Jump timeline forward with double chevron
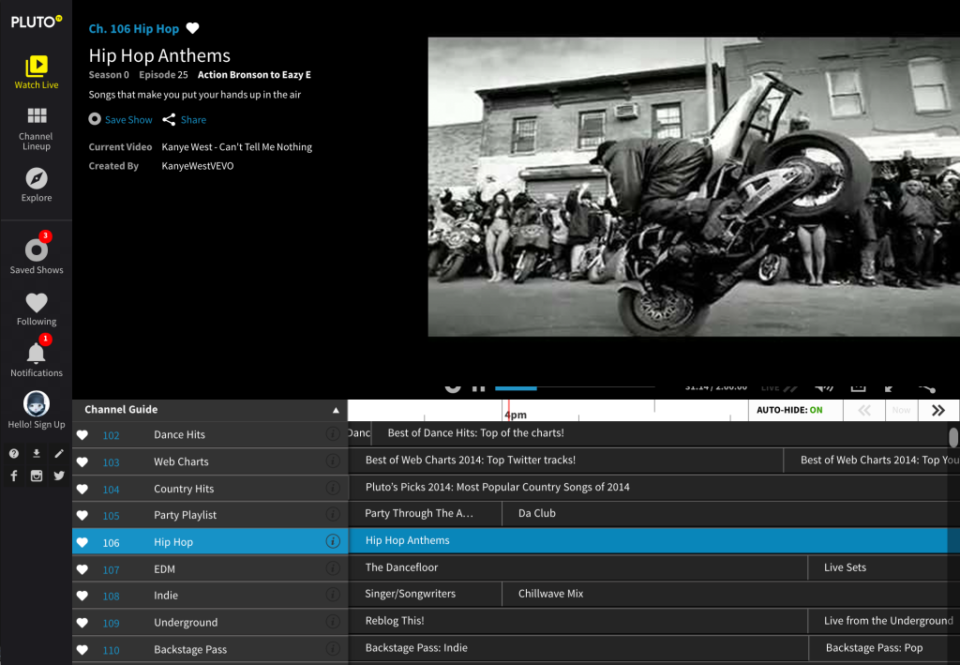 pos(938,410)
